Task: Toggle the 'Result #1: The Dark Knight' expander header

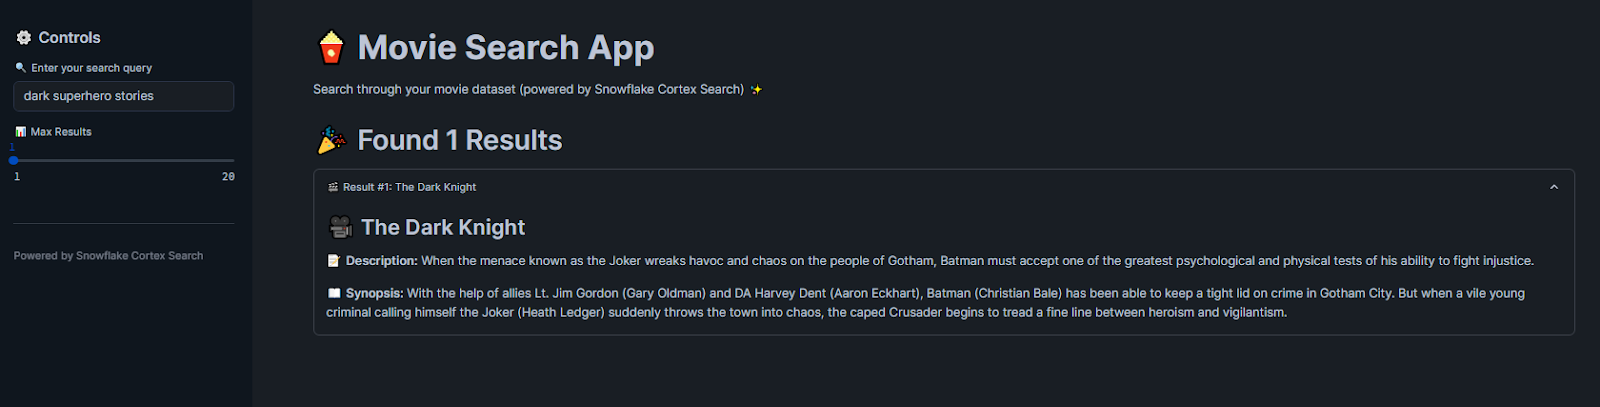Action: point(410,187)
